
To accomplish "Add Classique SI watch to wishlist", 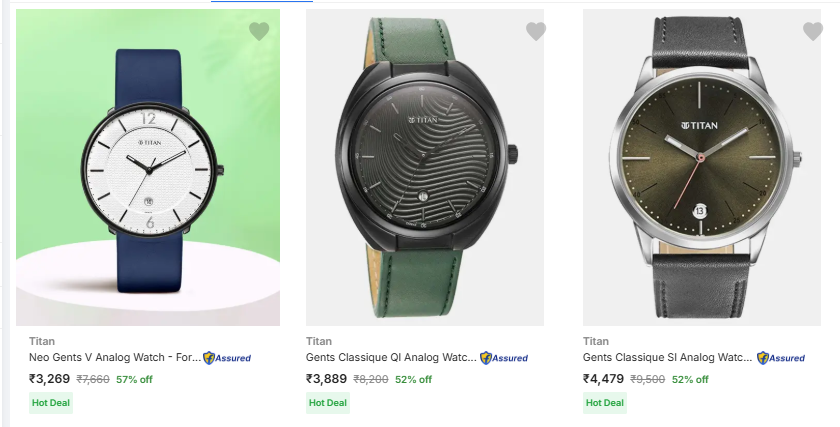I will pos(813,31).
